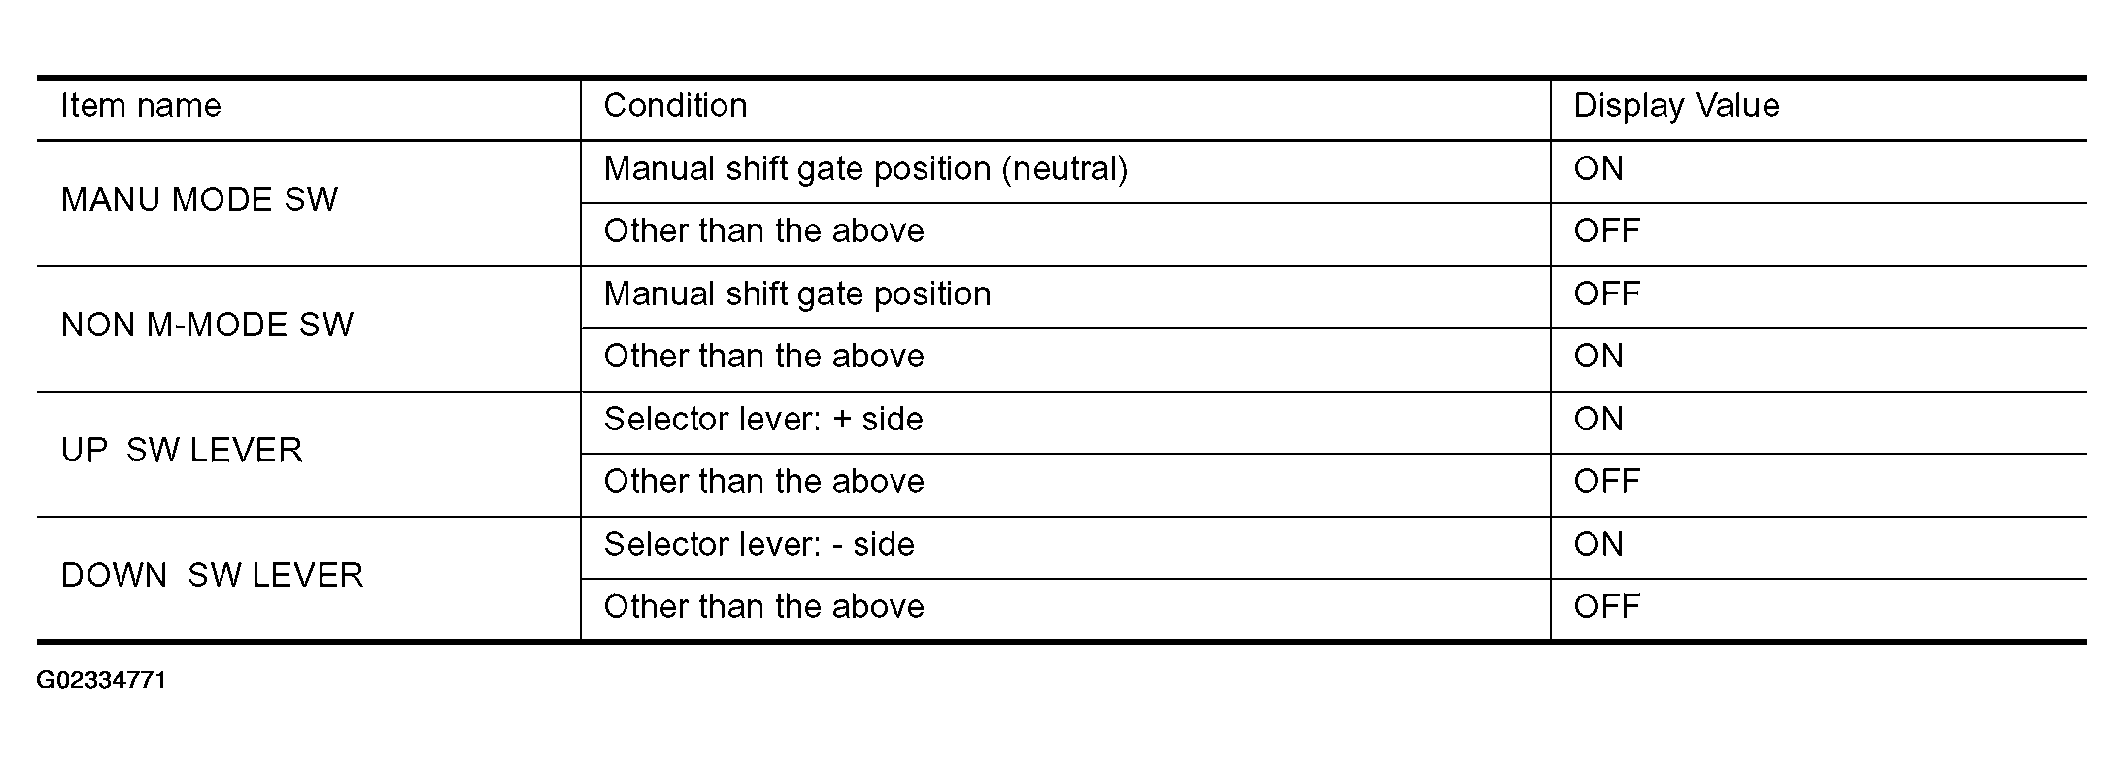Image resolution: width=2124 pixels, height=764 pixels.
Task: Click OFF value in DOWN SW LEVER row
Action: click(x=1606, y=607)
